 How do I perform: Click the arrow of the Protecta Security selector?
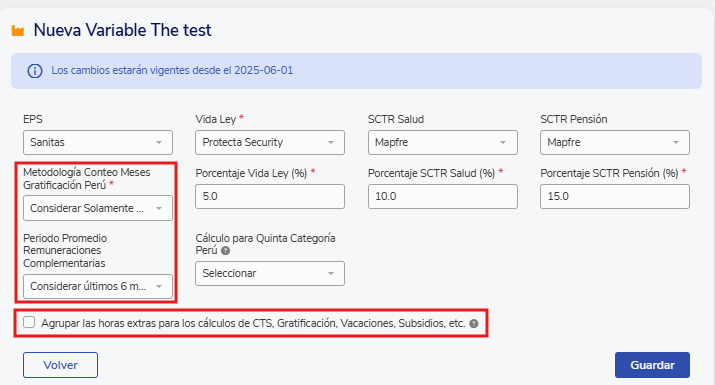331,142
